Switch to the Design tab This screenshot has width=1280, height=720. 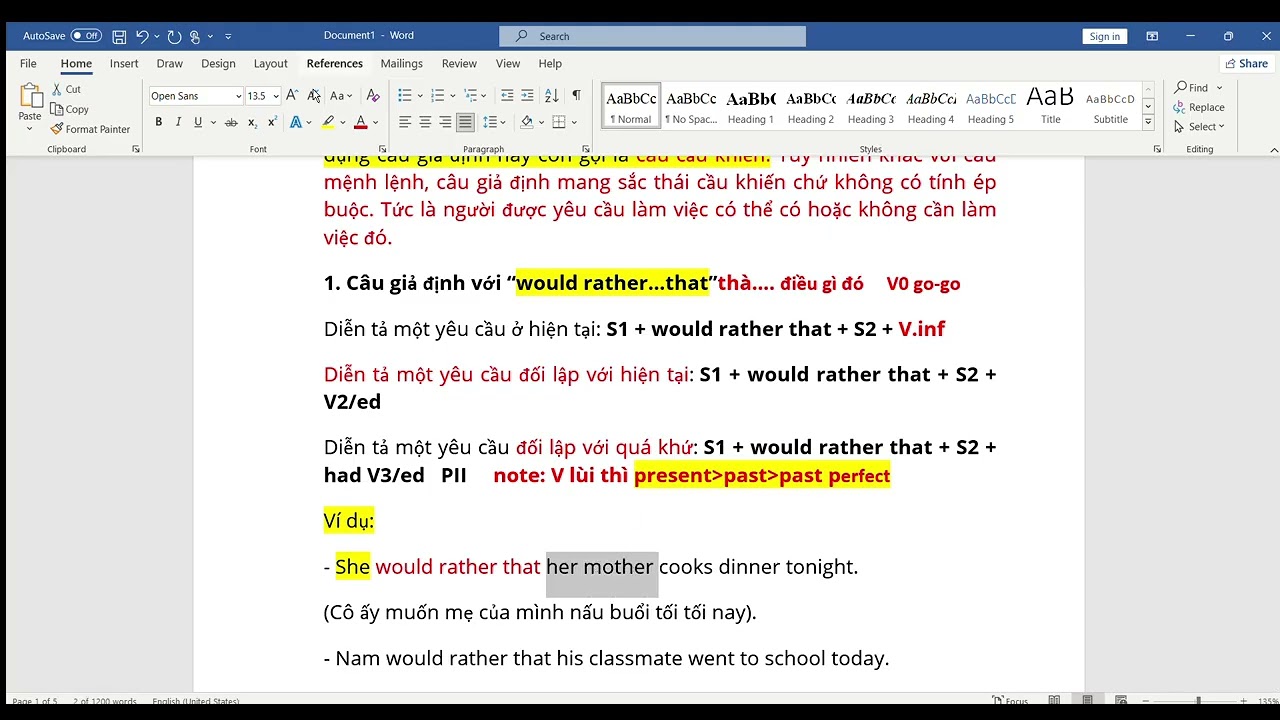point(218,63)
